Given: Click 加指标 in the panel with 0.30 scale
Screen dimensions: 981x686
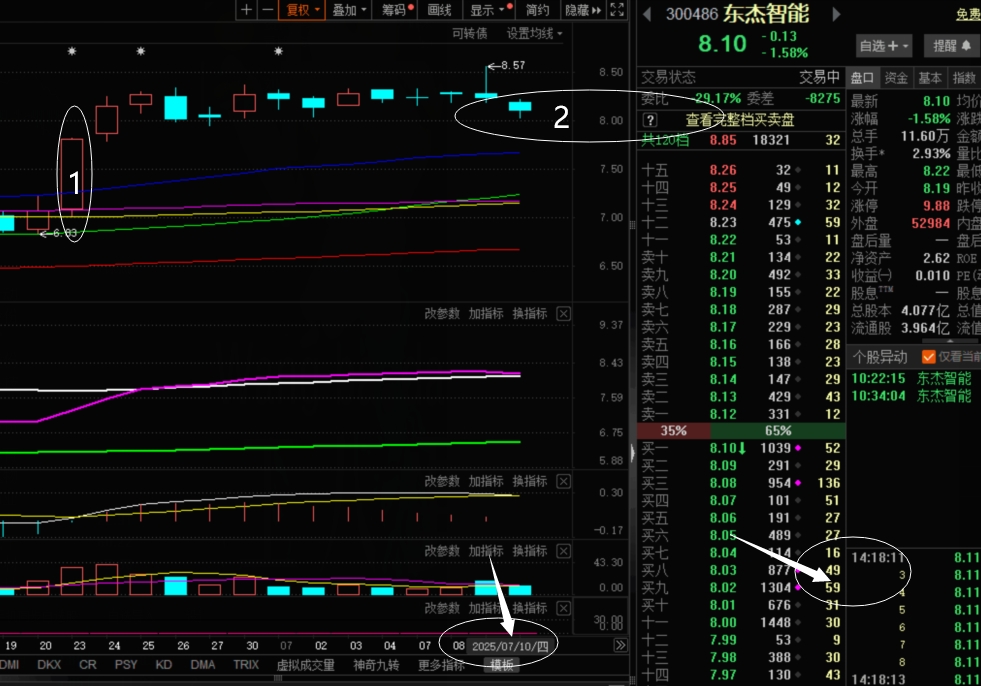Looking at the screenshot, I should (x=486, y=481).
